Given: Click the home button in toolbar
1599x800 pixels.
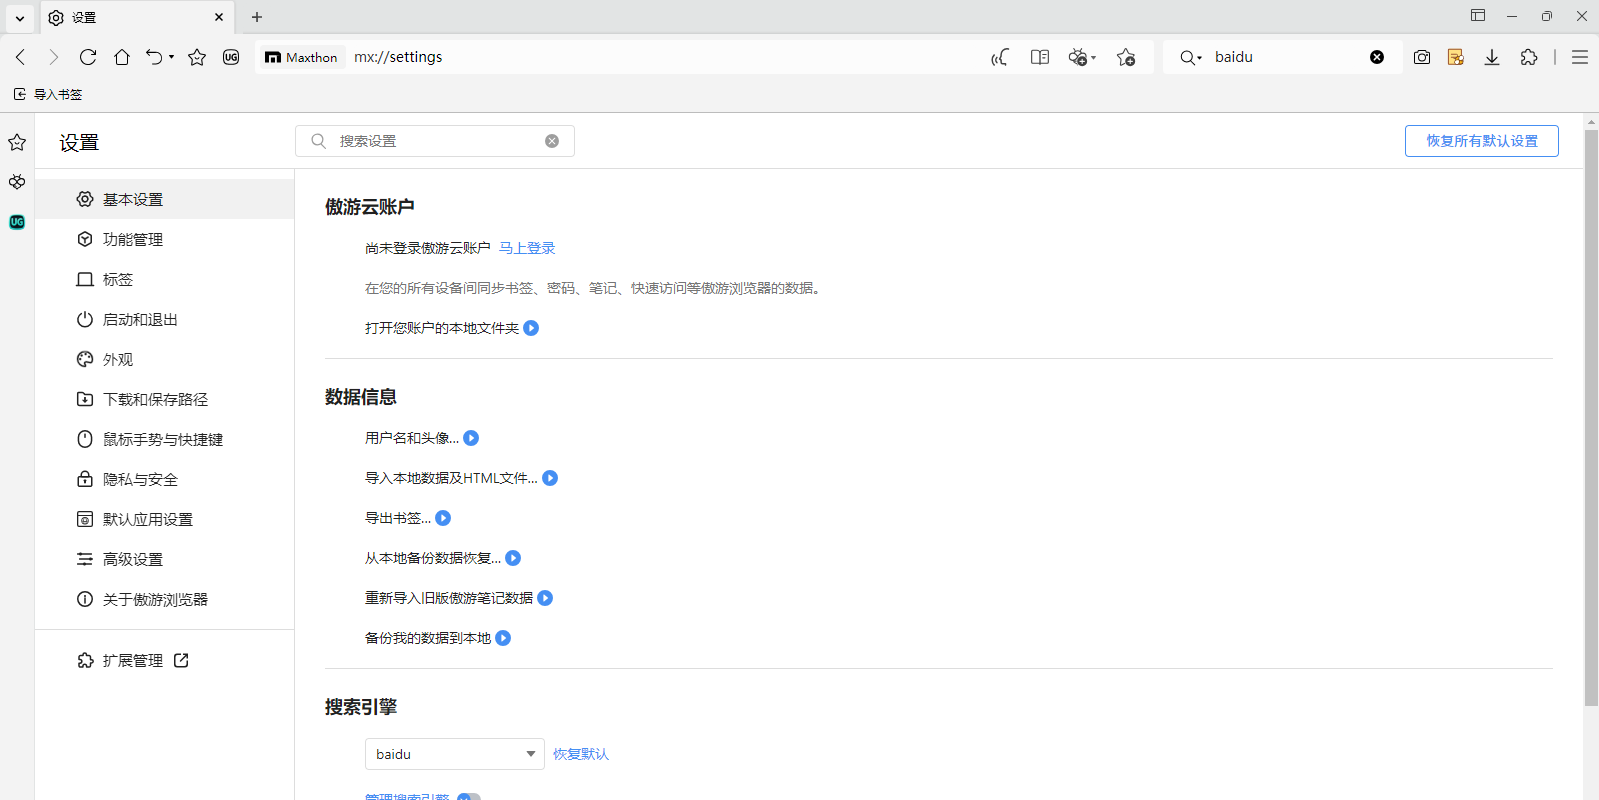Looking at the screenshot, I should pyautogui.click(x=122, y=57).
